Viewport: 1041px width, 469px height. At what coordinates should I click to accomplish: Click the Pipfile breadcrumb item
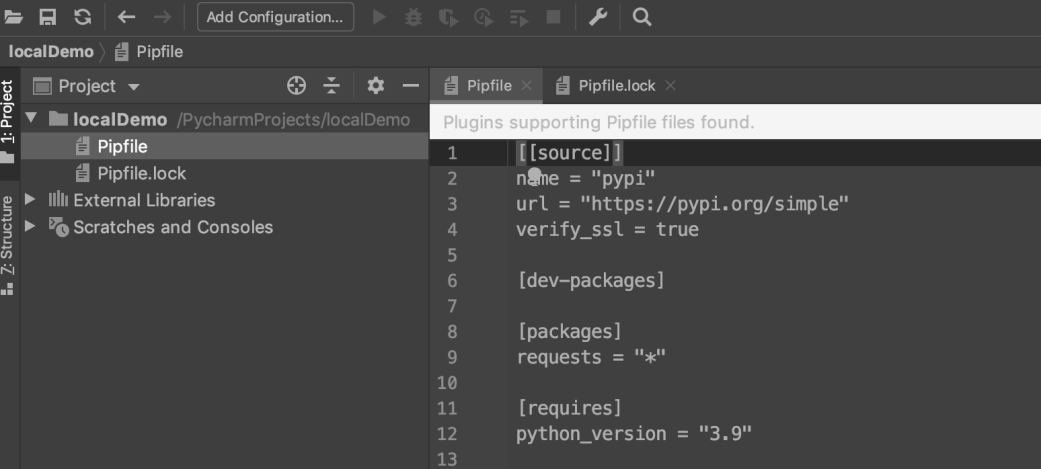[149, 52]
